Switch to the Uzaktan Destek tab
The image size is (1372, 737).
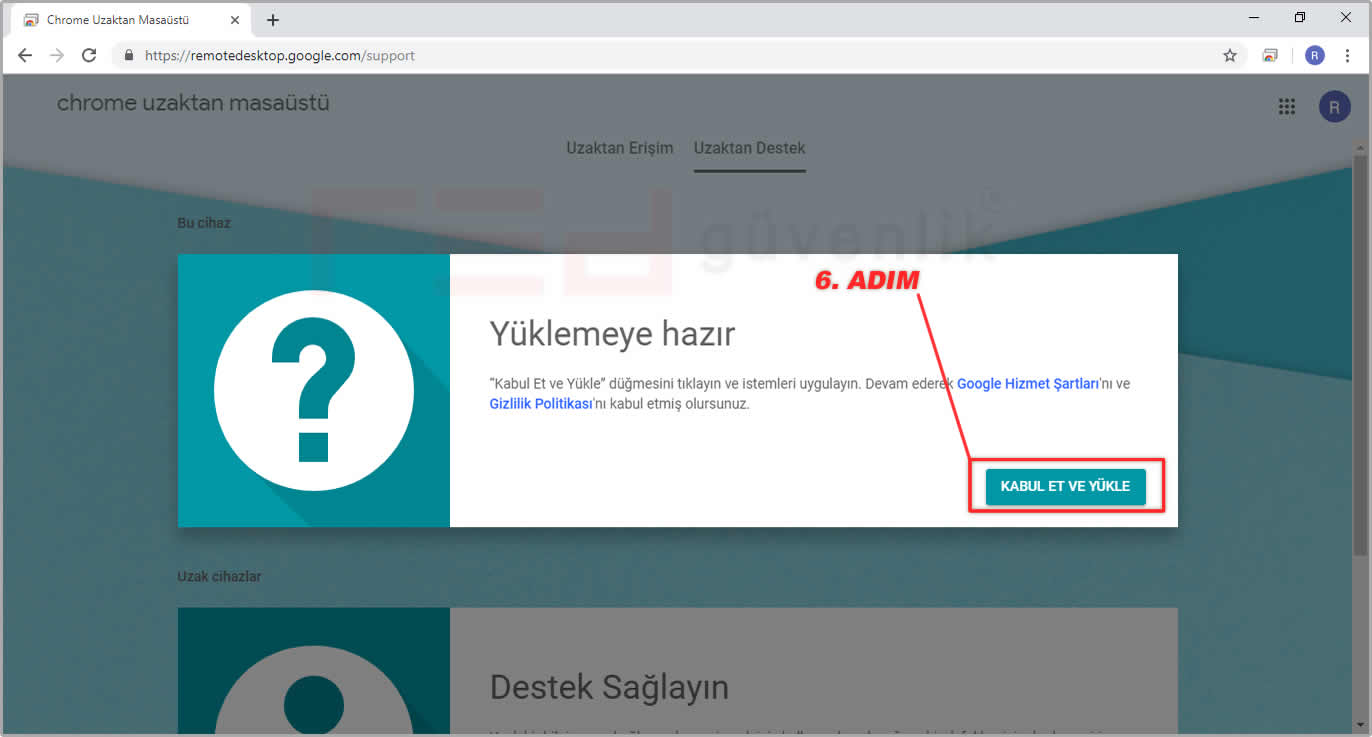pos(750,148)
